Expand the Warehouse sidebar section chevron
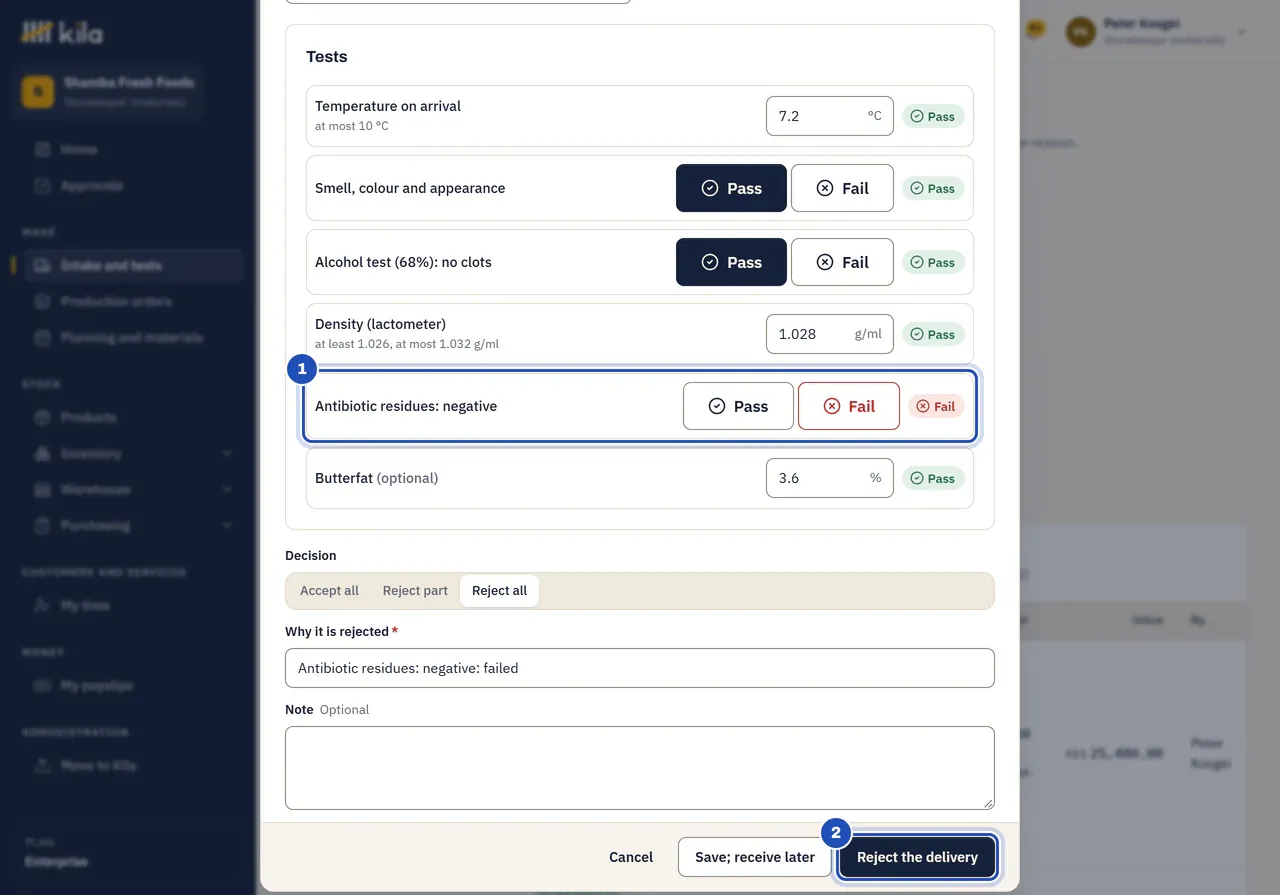 pos(227,489)
